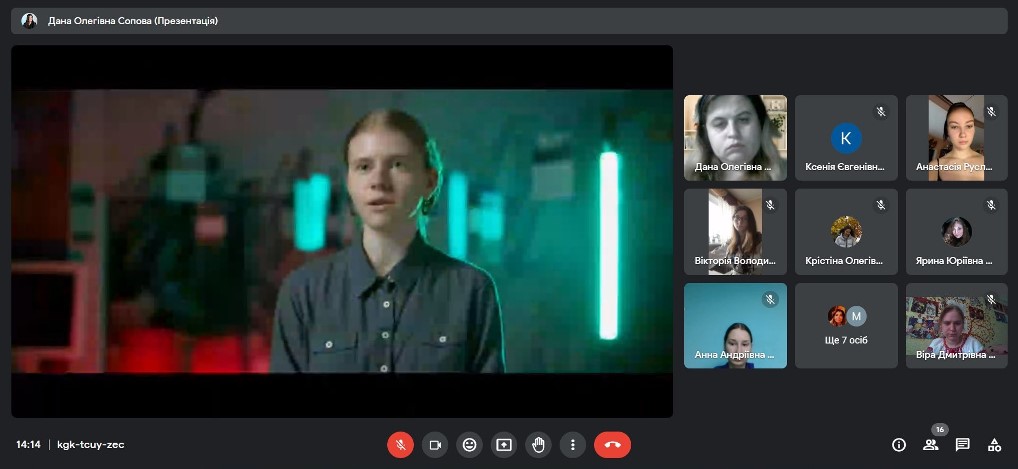
Task: Raise your hand in the meeting
Action: point(538,445)
